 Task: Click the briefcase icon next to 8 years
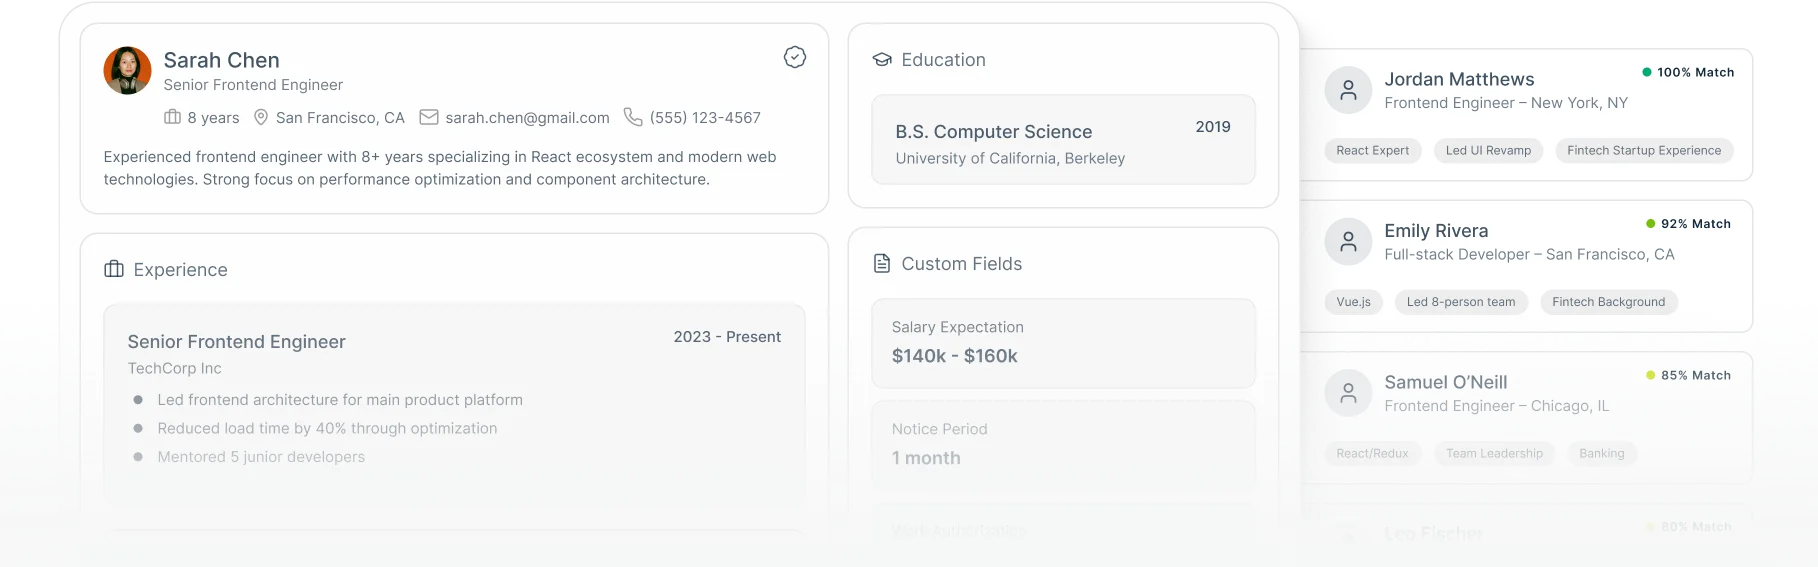[173, 117]
